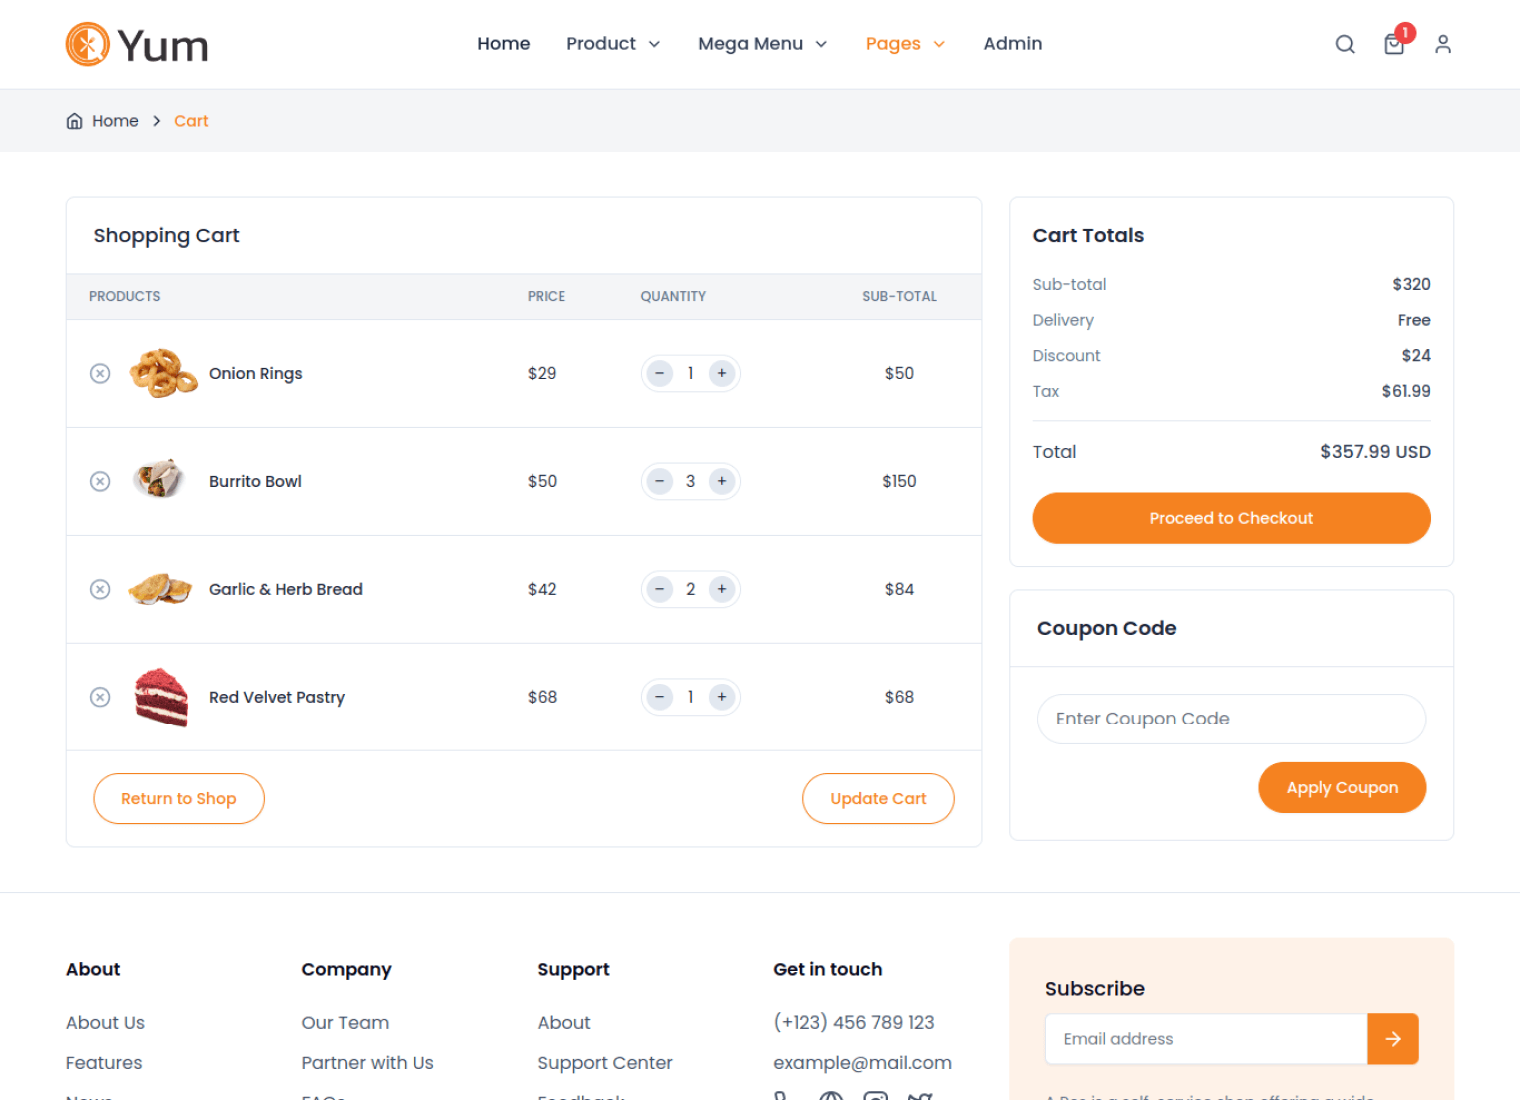Image resolution: width=1520 pixels, height=1100 pixels.
Task: Click the Apply Coupon button
Action: (x=1341, y=788)
